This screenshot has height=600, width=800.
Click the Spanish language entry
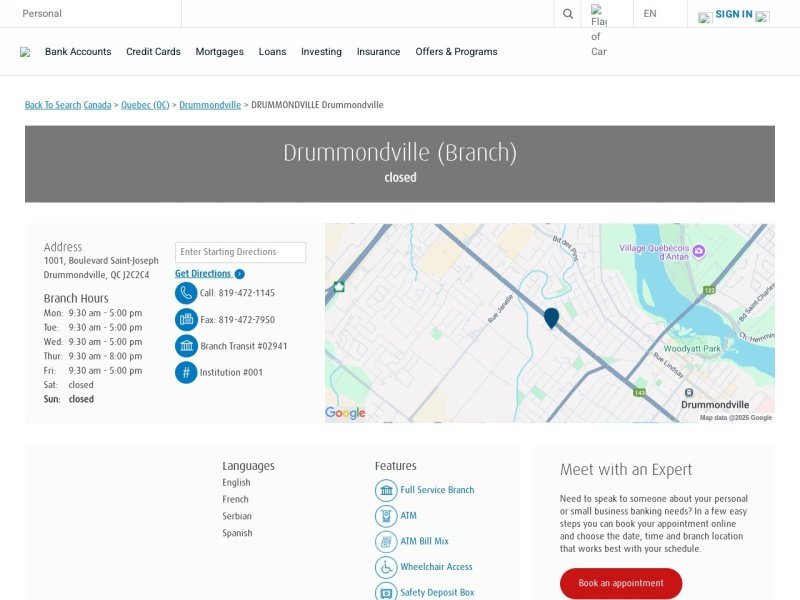pyautogui.click(x=237, y=533)
